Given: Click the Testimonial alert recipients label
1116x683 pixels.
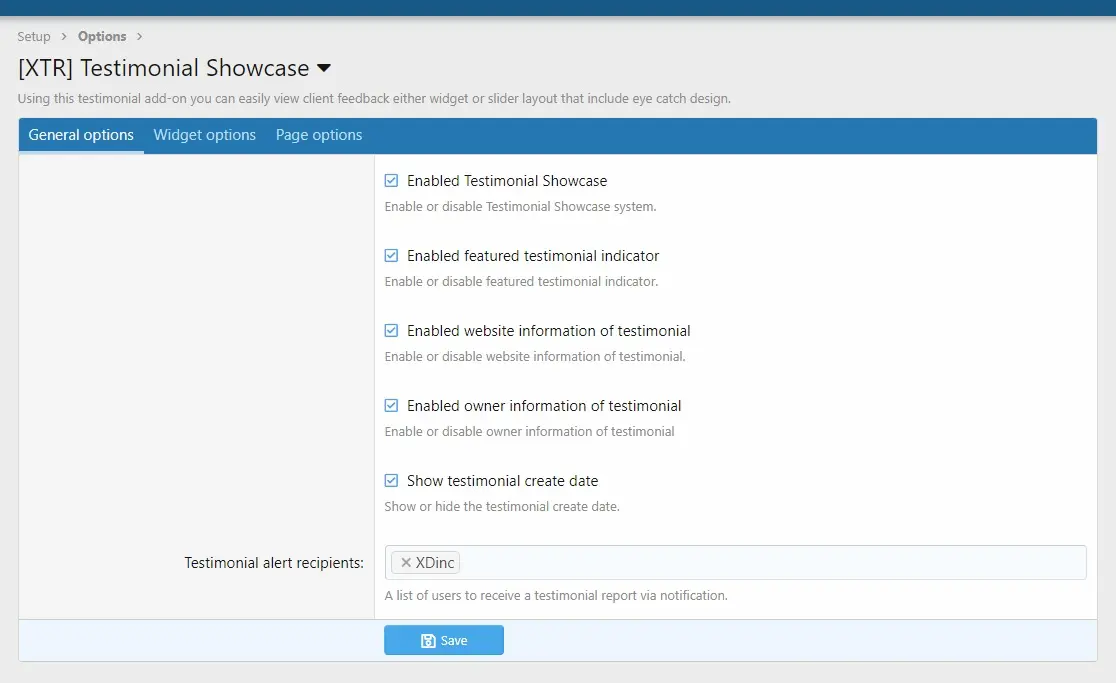Looking at the screenshot, I should [274, 563].
